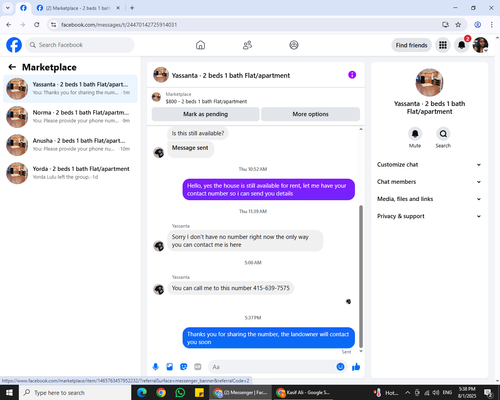The height and width of the screenshot is (400, 500).
Task: Click listing photo in right panel
Action: (x=429, y=82)
